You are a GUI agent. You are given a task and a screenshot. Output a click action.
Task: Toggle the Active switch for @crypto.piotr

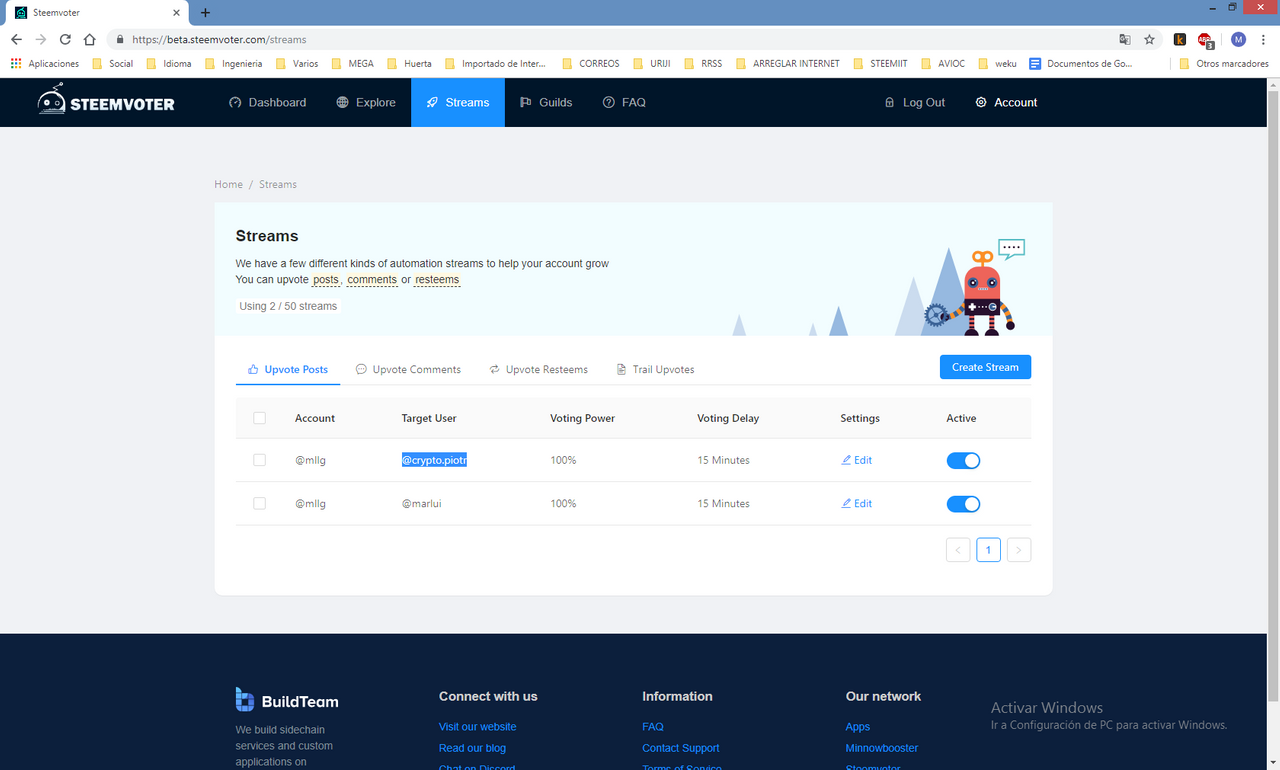tap(963, 460)
